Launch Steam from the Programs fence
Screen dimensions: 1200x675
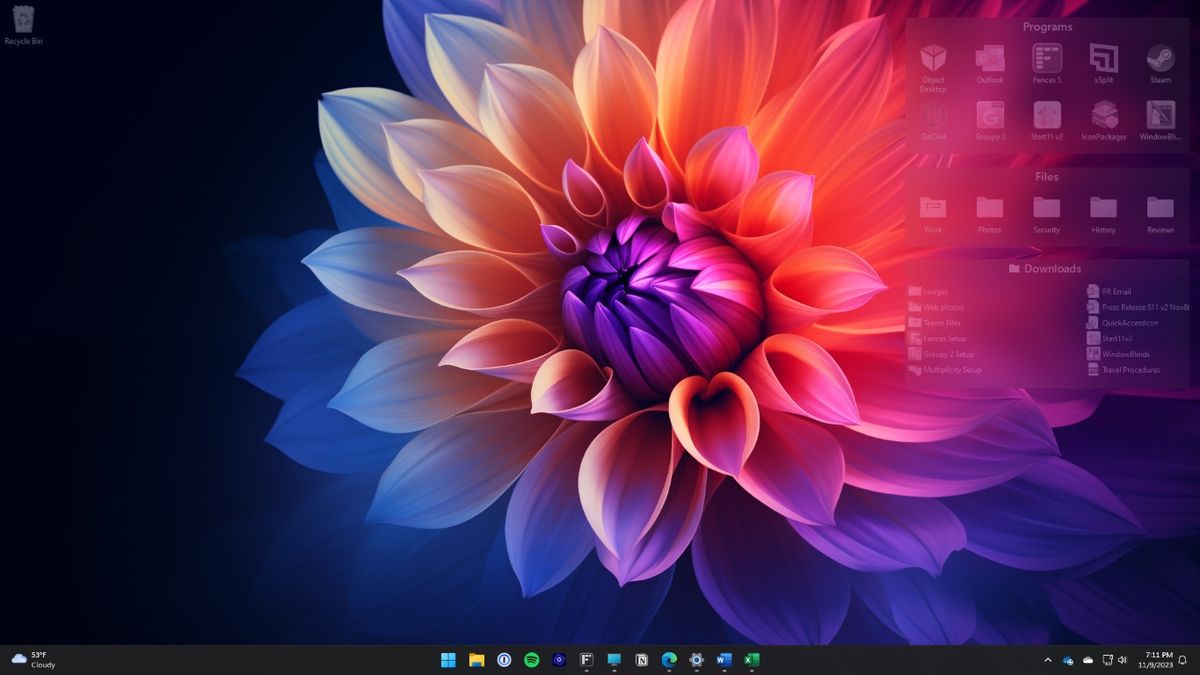[1160, 62]
